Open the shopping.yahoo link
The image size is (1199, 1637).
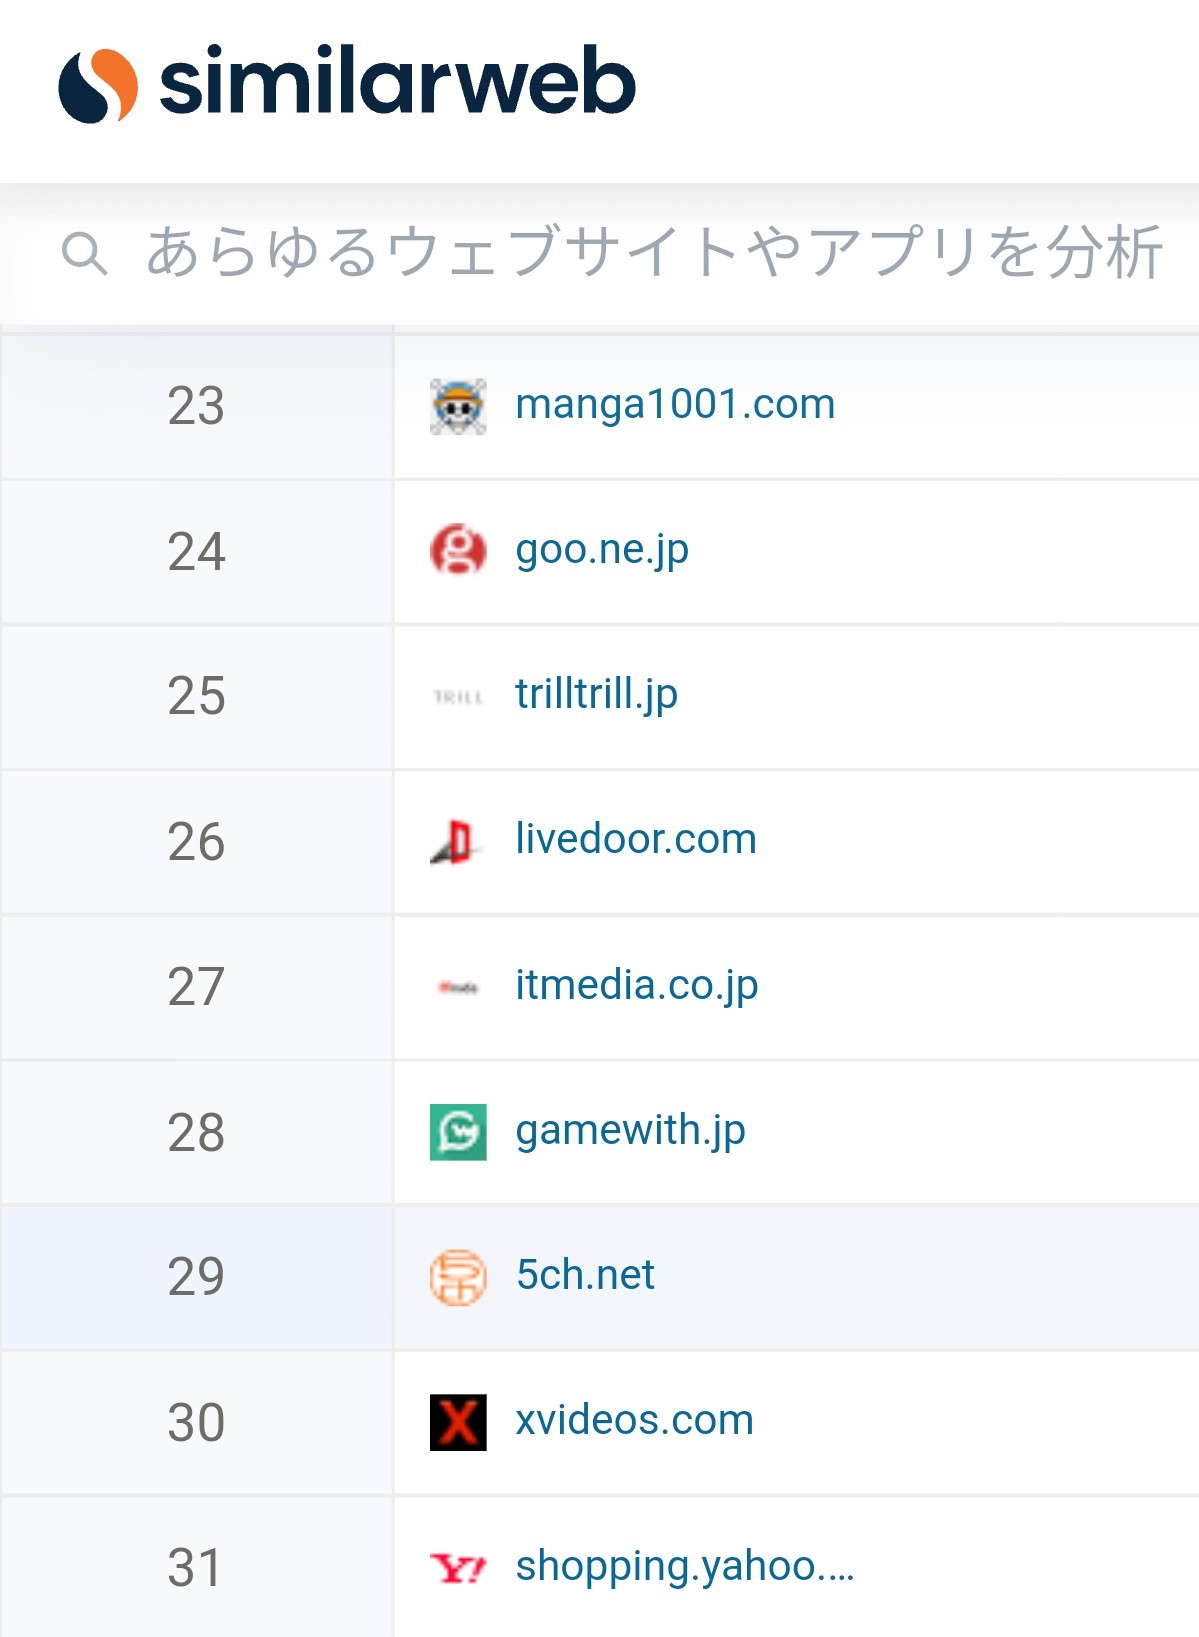click(685, 1566)
